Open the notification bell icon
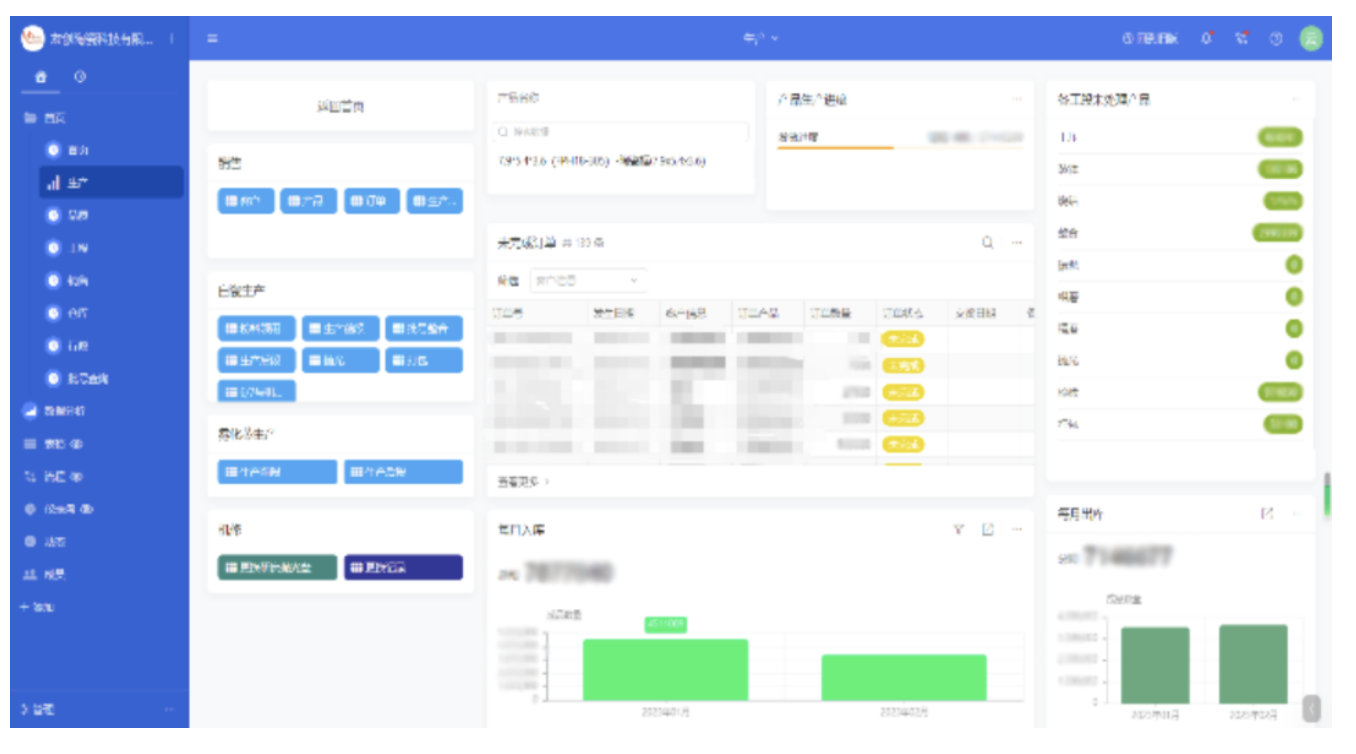 point(1207,38)
